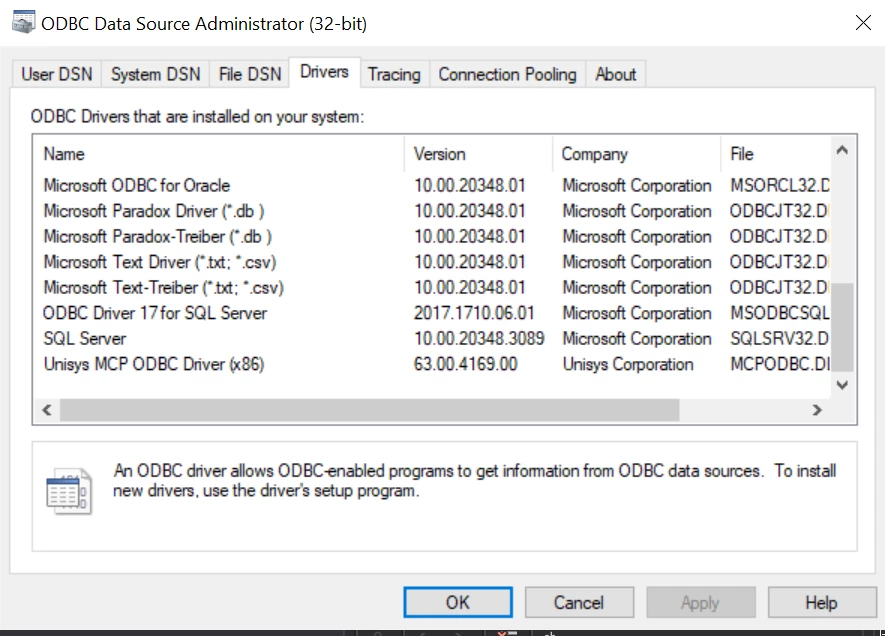Click version 63.00.4169.00 cell
This screenshot has height=636, width=885.
click(465, 364)
